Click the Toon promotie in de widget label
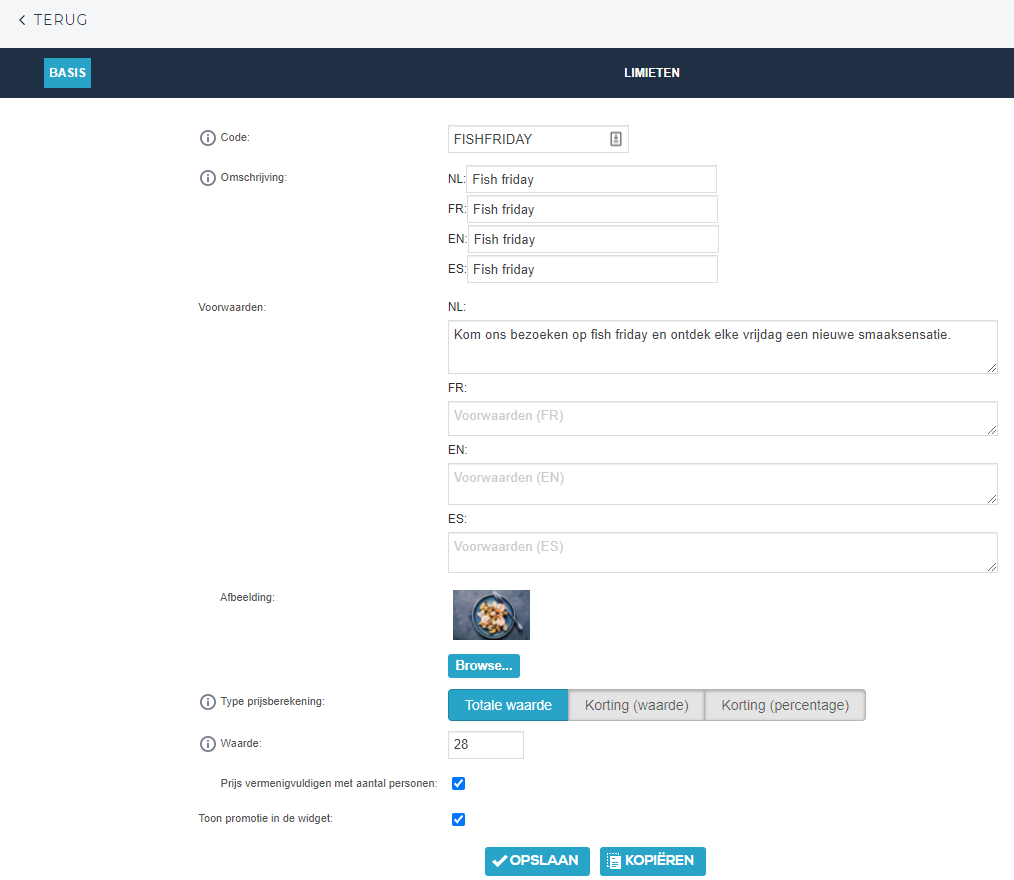The image size is (1014, 880). 265,819
